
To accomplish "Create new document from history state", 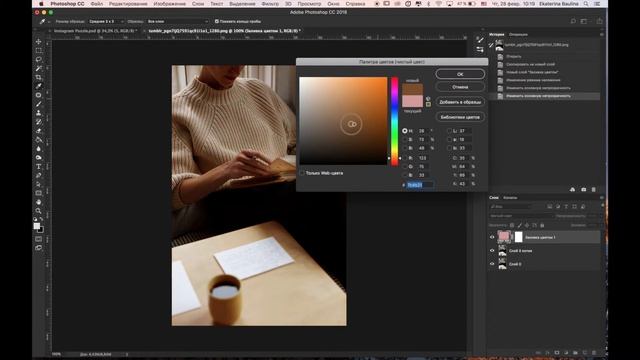I will [572, 190].
